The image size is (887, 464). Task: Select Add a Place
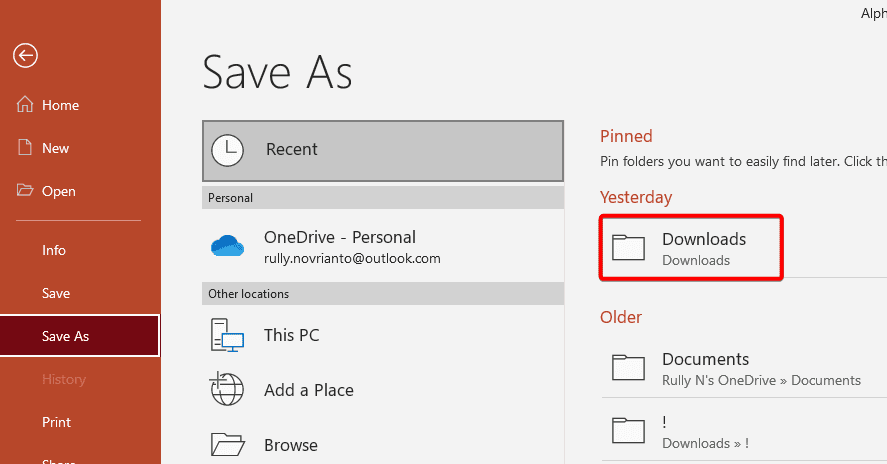(x=383, y=389)
